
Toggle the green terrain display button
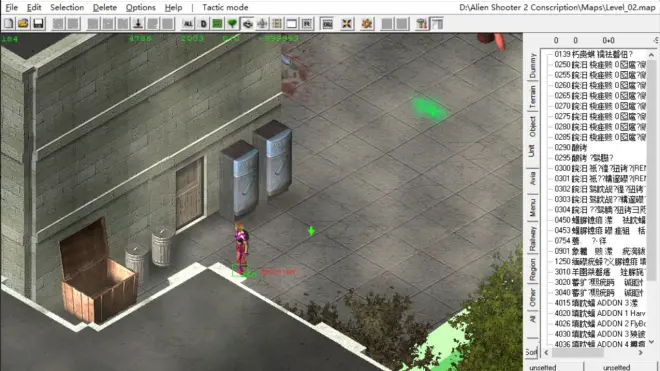(x=218, y=24)
